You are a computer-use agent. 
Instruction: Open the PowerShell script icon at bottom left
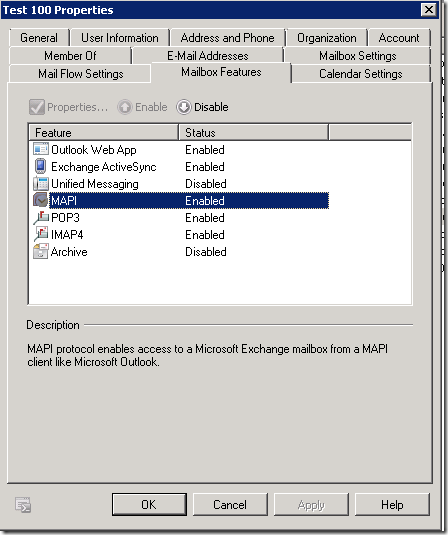[x=23, y=505]
